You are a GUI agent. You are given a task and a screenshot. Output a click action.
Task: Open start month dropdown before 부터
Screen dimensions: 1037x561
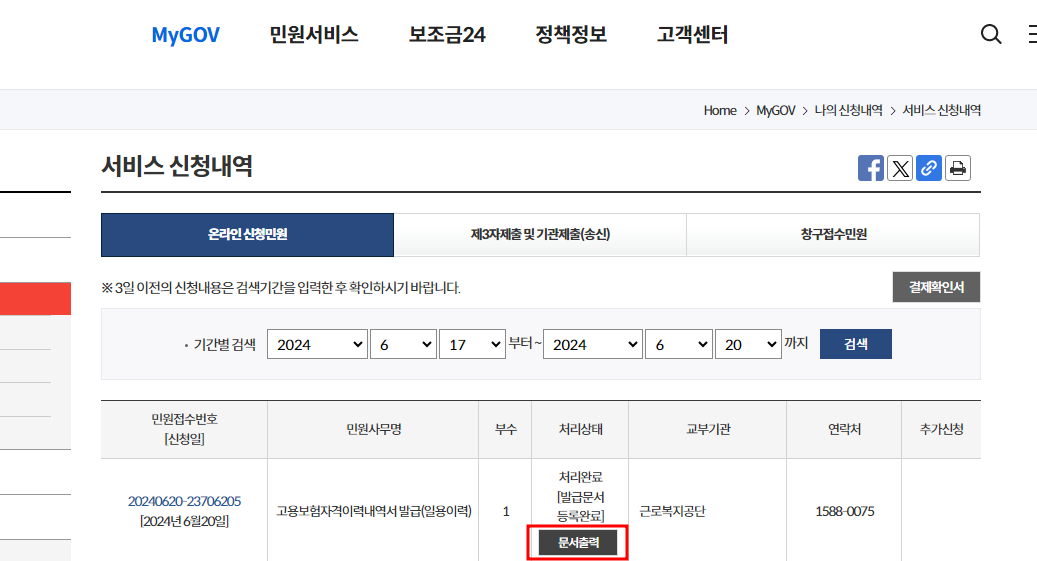point(403,344)
